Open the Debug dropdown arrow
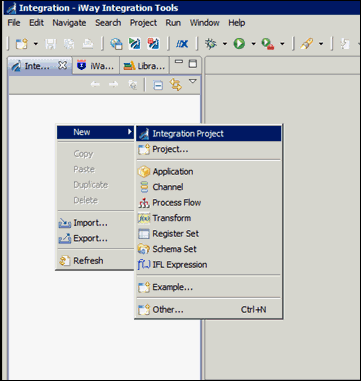 [225, 44]
